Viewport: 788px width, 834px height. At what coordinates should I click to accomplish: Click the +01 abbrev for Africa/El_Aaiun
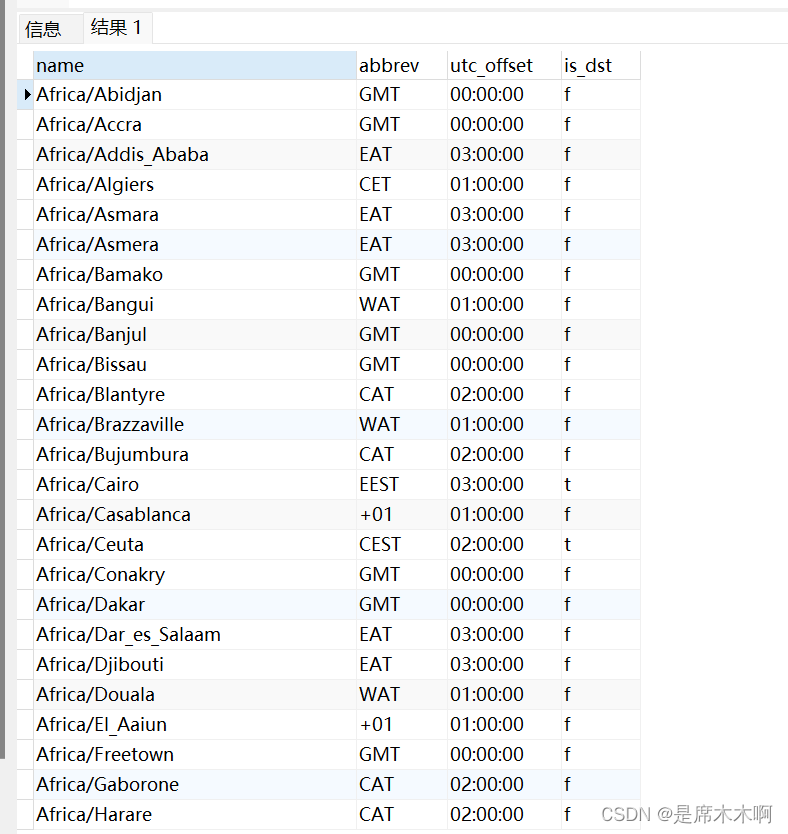[401, 724]
